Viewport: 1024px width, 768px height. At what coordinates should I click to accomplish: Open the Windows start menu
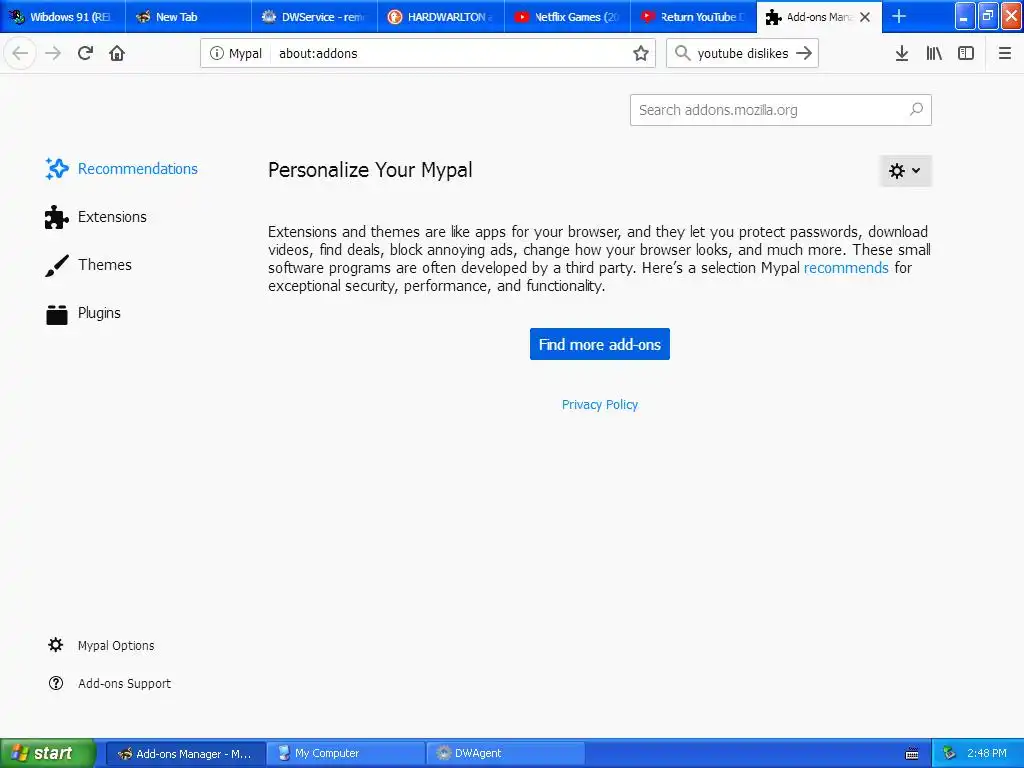[47, 753]
